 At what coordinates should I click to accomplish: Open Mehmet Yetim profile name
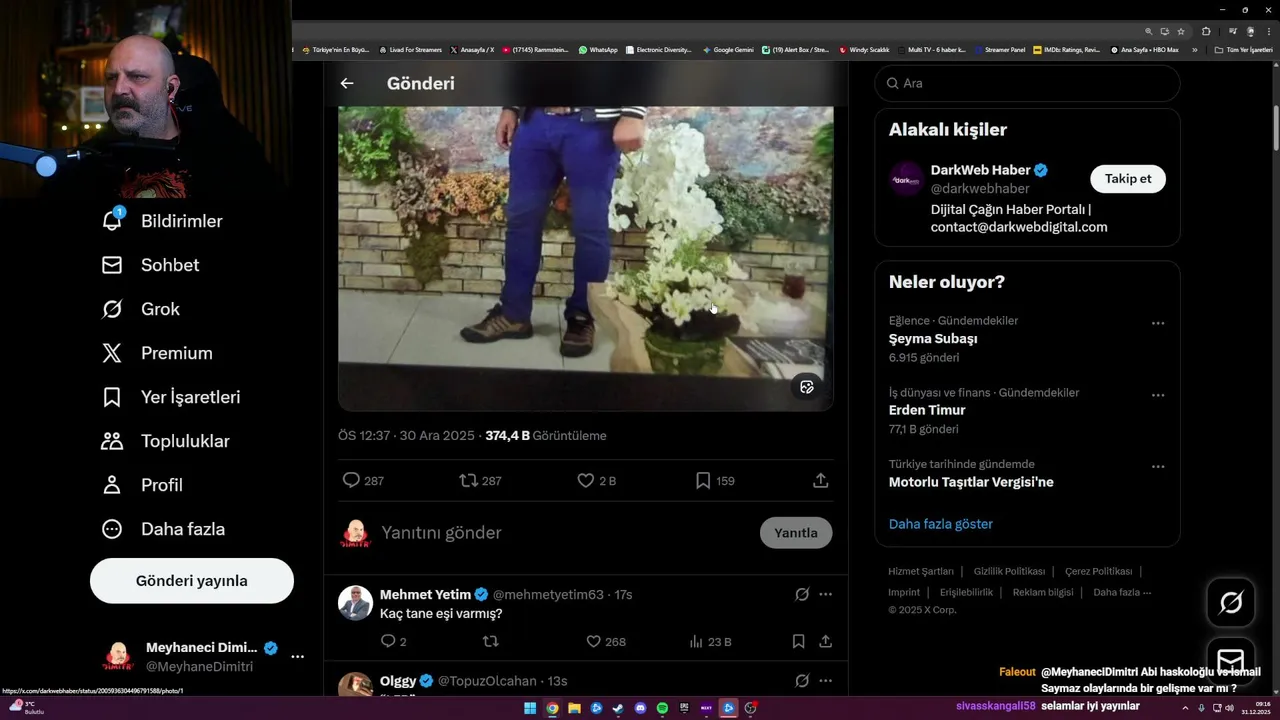[x=426, y=594]
